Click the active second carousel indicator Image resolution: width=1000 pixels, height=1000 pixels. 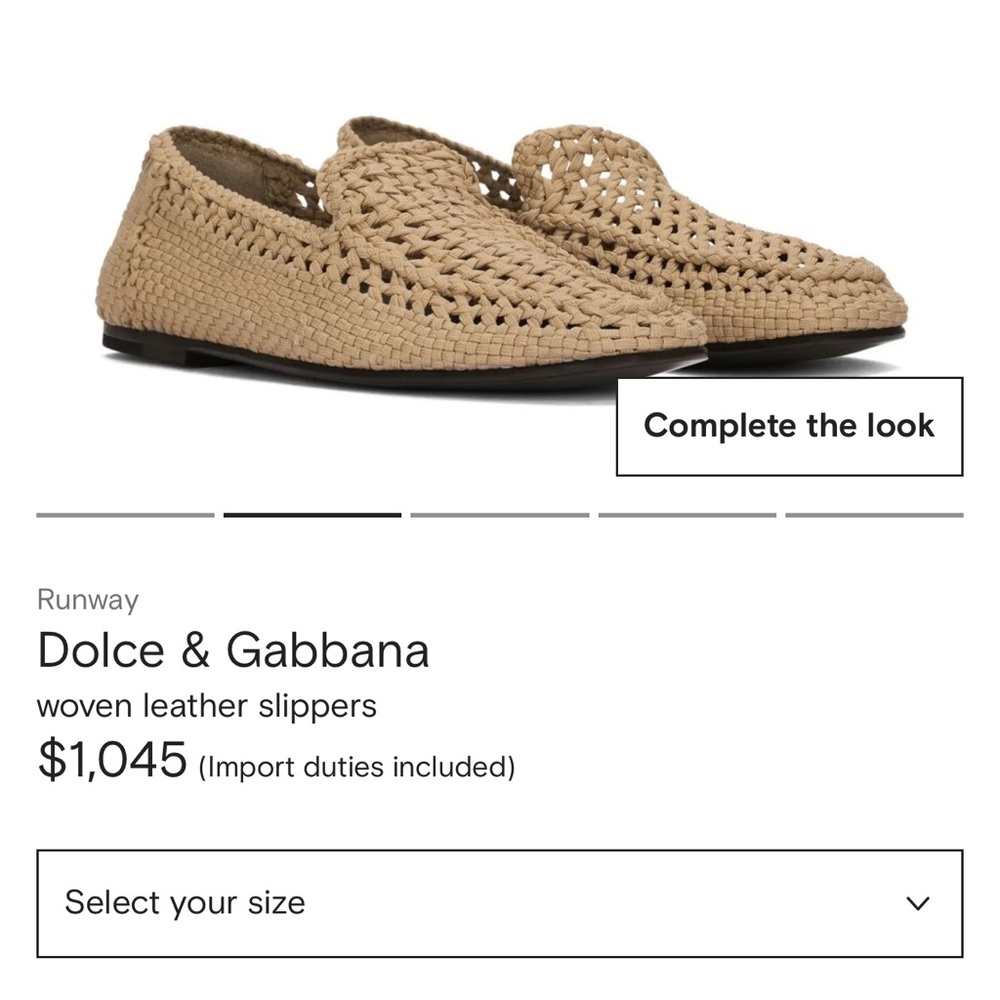tap(311, 514)
